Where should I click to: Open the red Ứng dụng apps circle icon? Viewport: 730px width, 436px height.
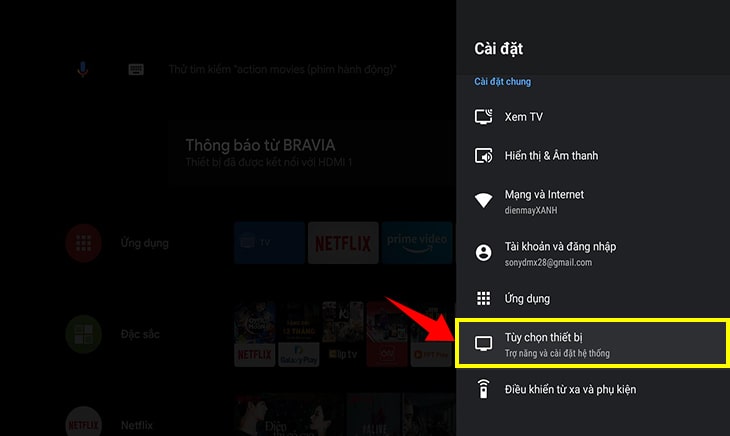pos(84,243)
